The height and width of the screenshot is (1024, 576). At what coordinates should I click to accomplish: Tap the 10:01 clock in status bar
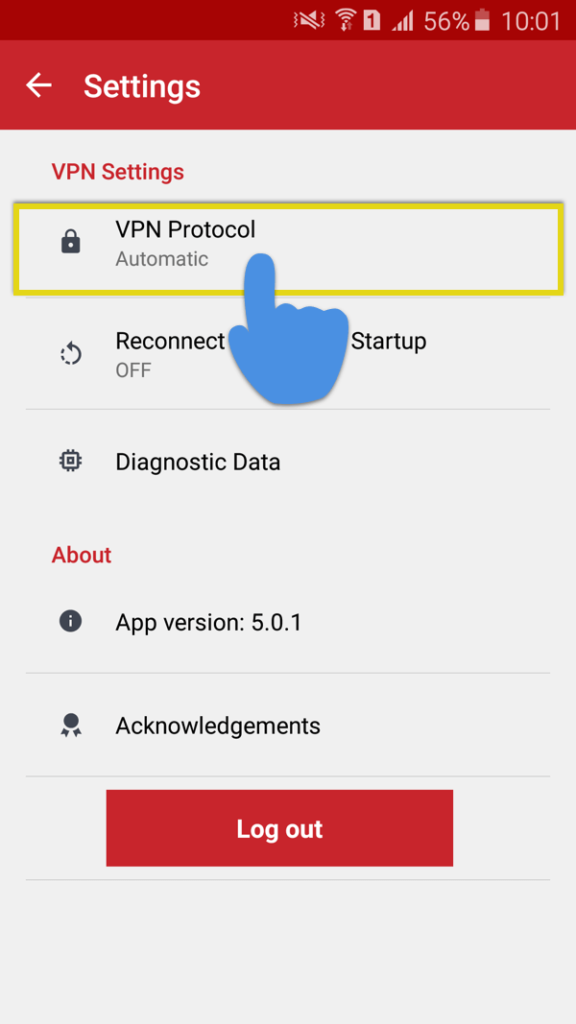531,22
